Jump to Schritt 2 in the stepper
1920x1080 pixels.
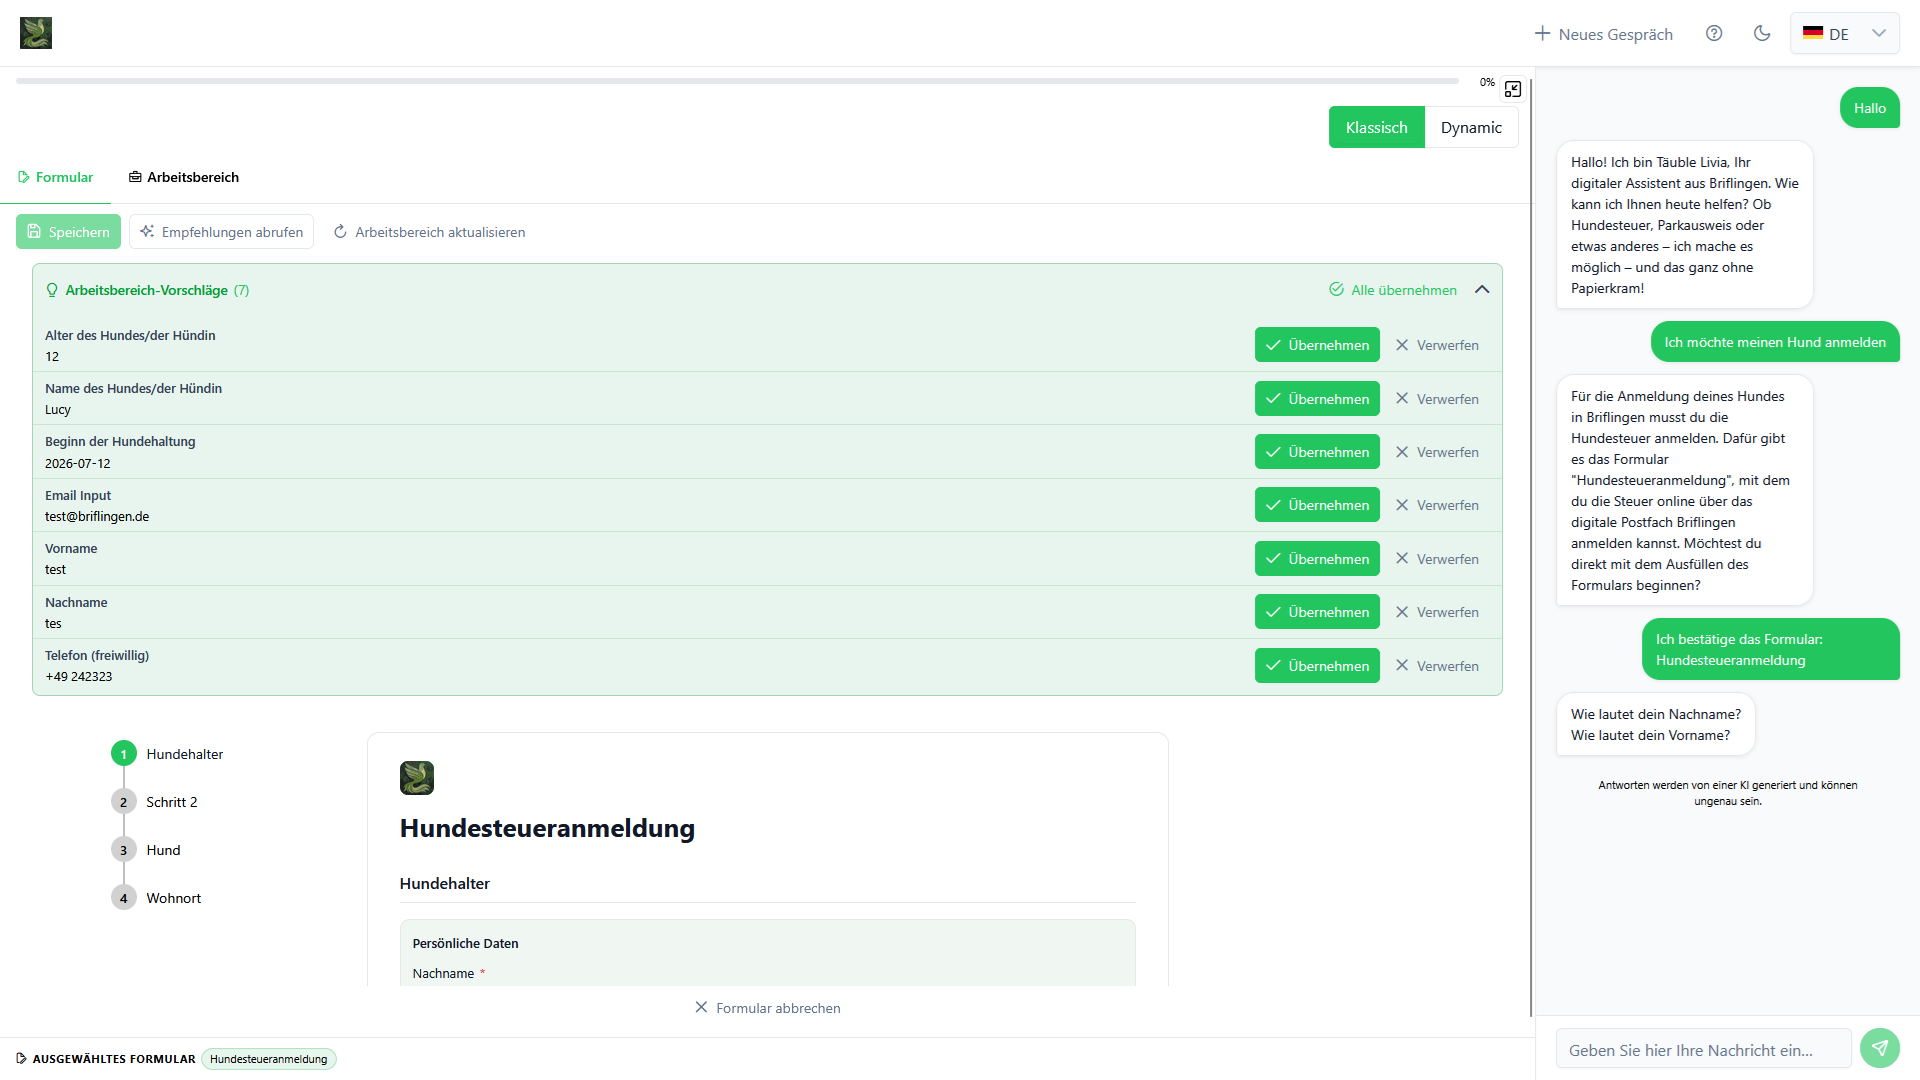(154, 802)
